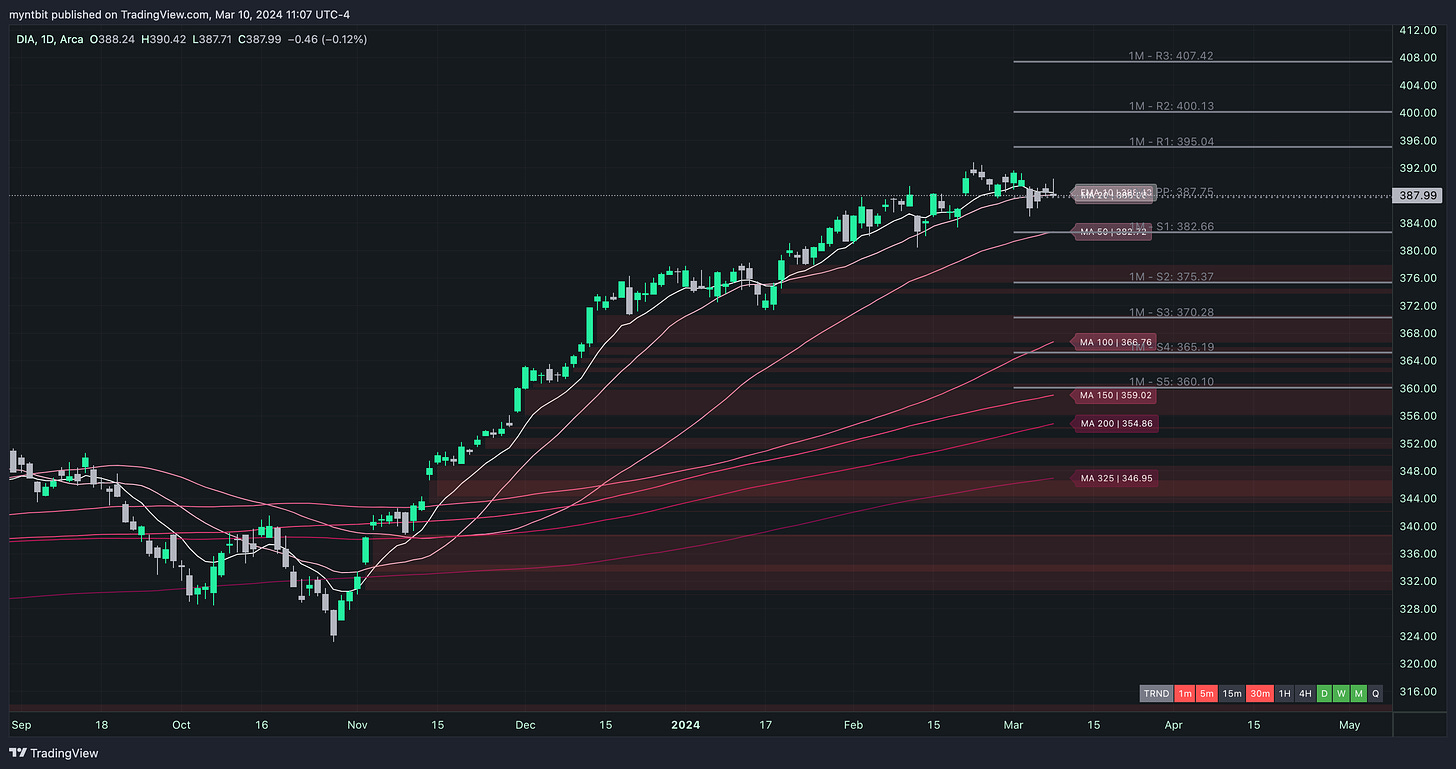Viewport: 1456px width, 769px height.
Task: Click the 1M - R3: 407.42 pivot label
Action: tap(1171, 56)
